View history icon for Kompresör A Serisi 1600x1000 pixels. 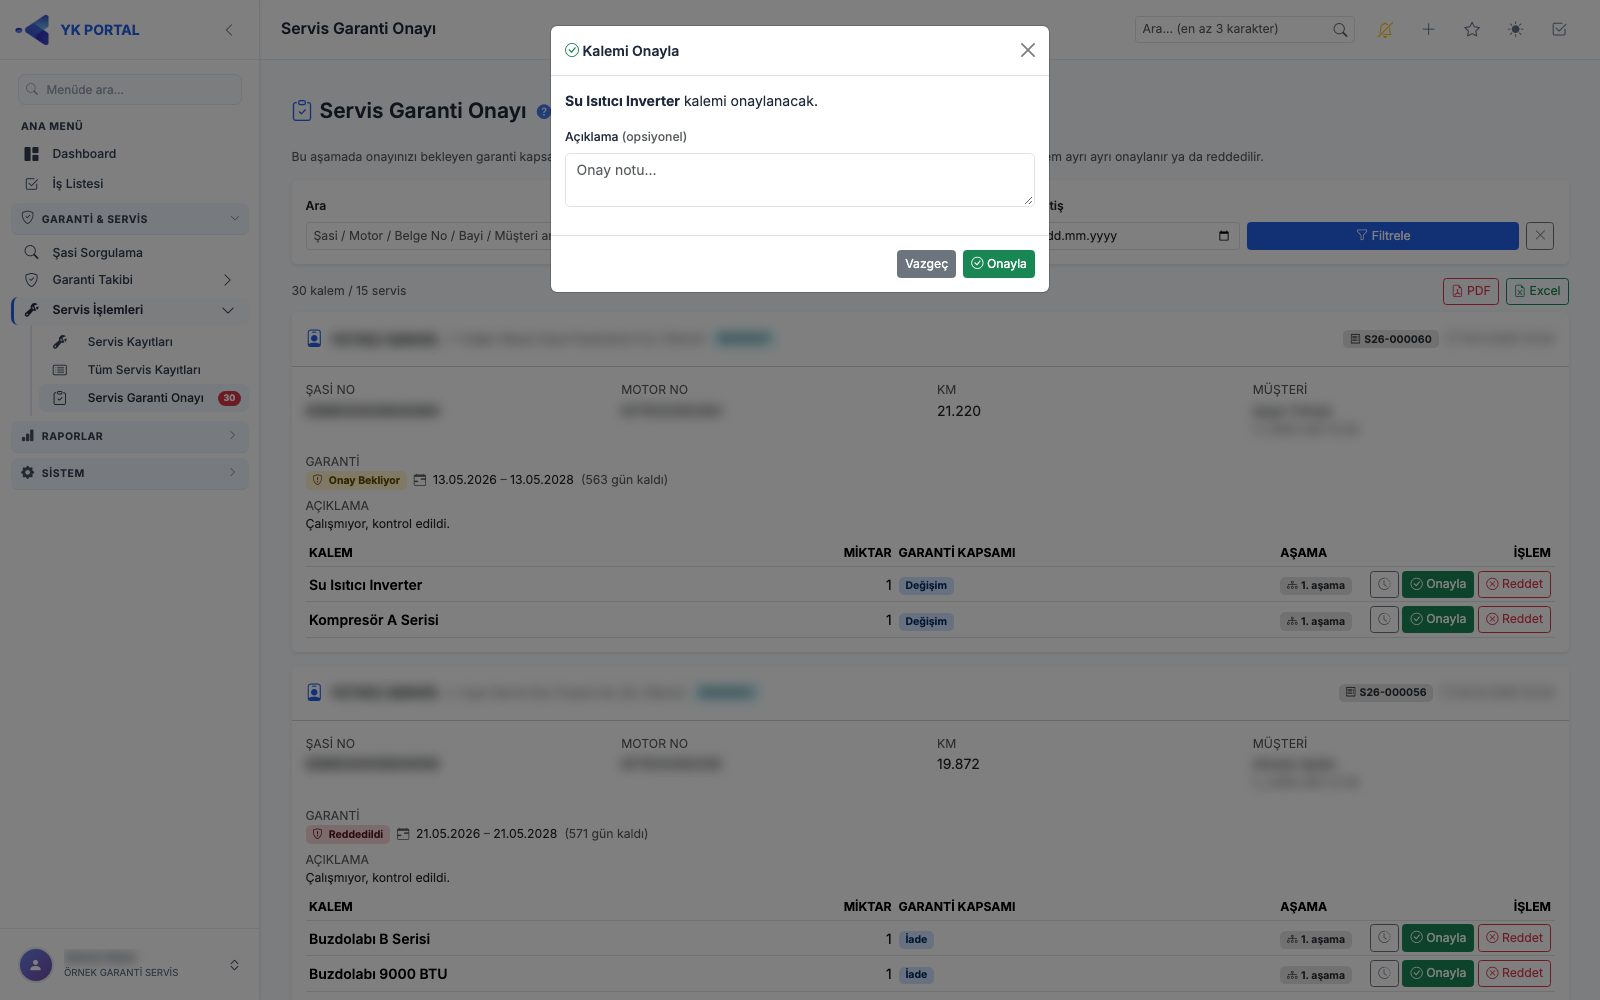click(1384, 619)
